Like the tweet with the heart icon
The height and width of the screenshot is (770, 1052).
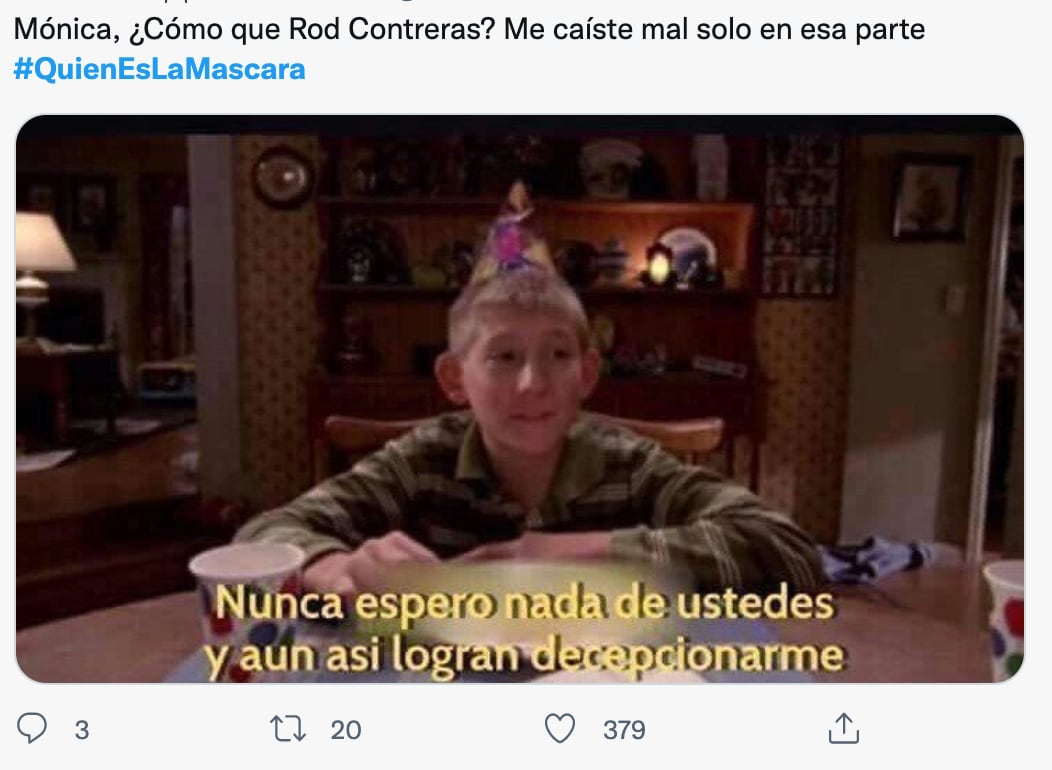[560, 728]
